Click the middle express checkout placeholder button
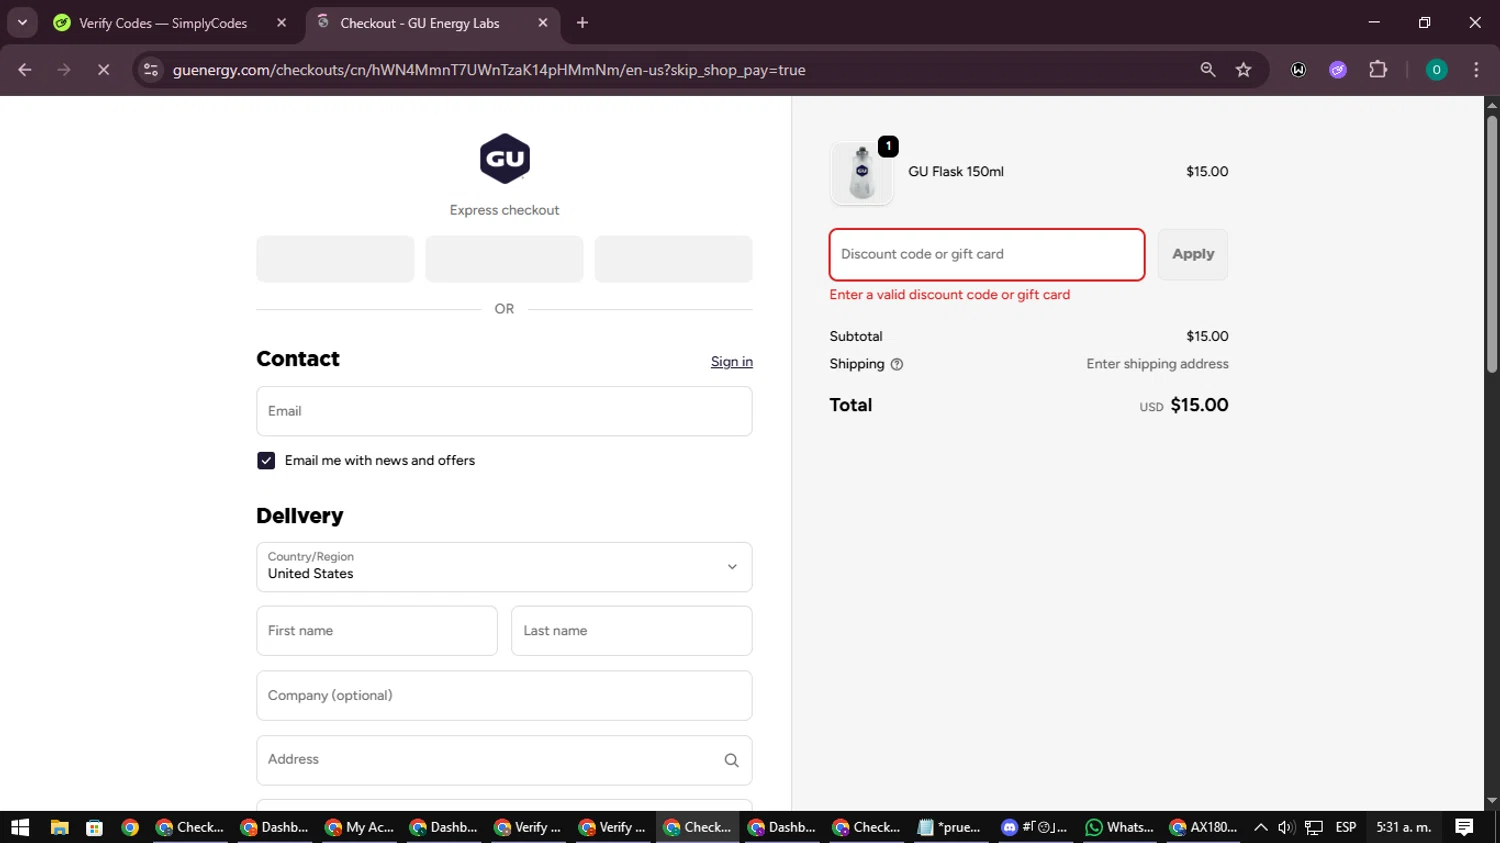The height and width of the screenshot is (843, 1500). click(504, 259)
